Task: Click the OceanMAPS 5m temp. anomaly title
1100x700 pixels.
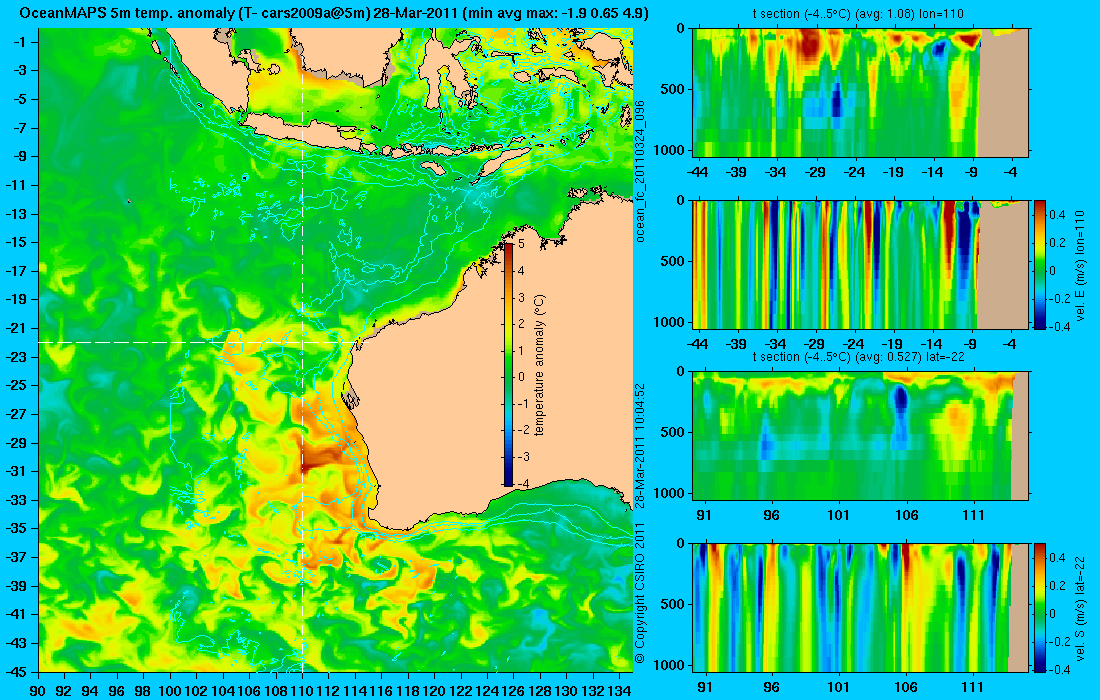Action: tap(334, 13)
